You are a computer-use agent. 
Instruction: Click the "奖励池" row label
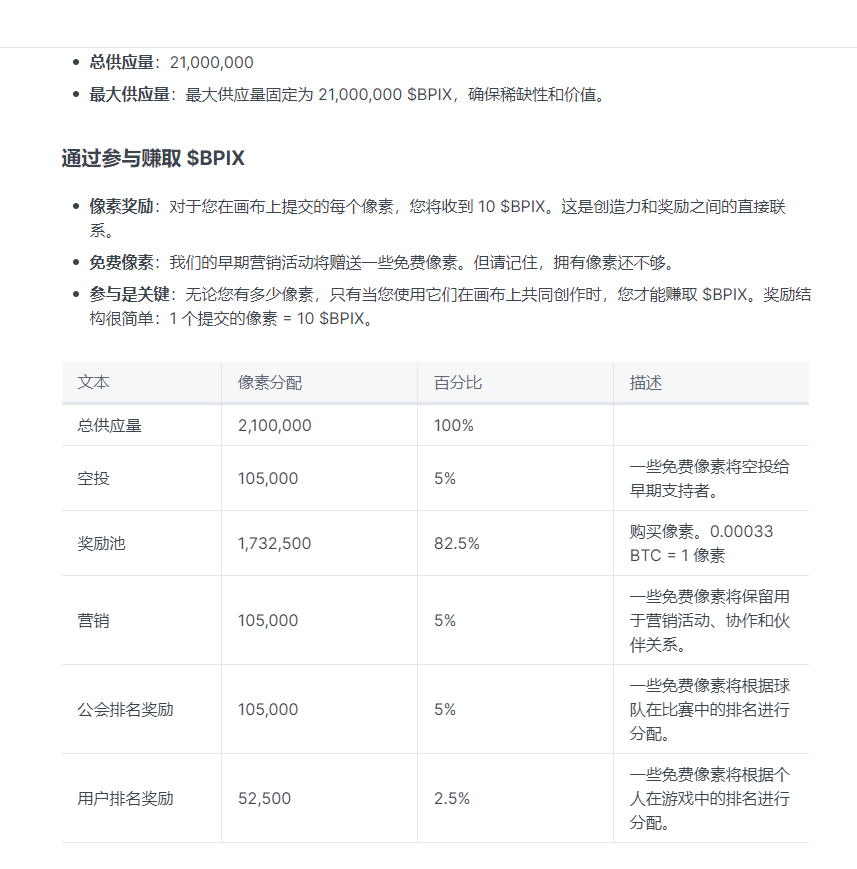(102, 543)
